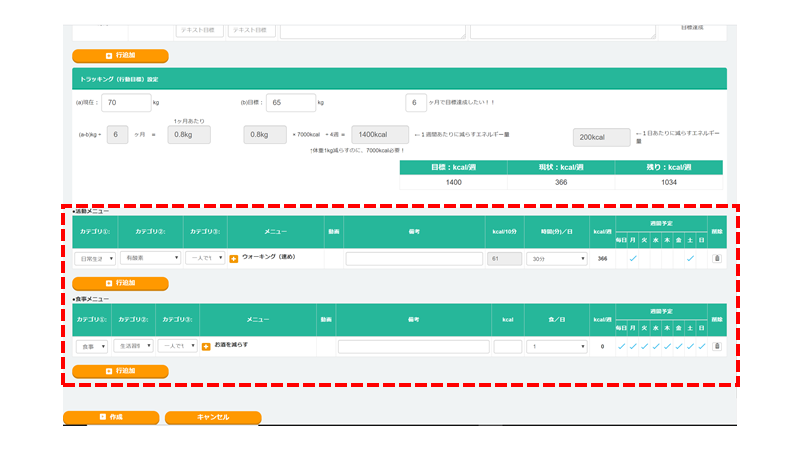Uncheck Sunday (日) in the お酒を減らす row
The height and width of the screenshot is (450, 800).
(x=702, y=346)
